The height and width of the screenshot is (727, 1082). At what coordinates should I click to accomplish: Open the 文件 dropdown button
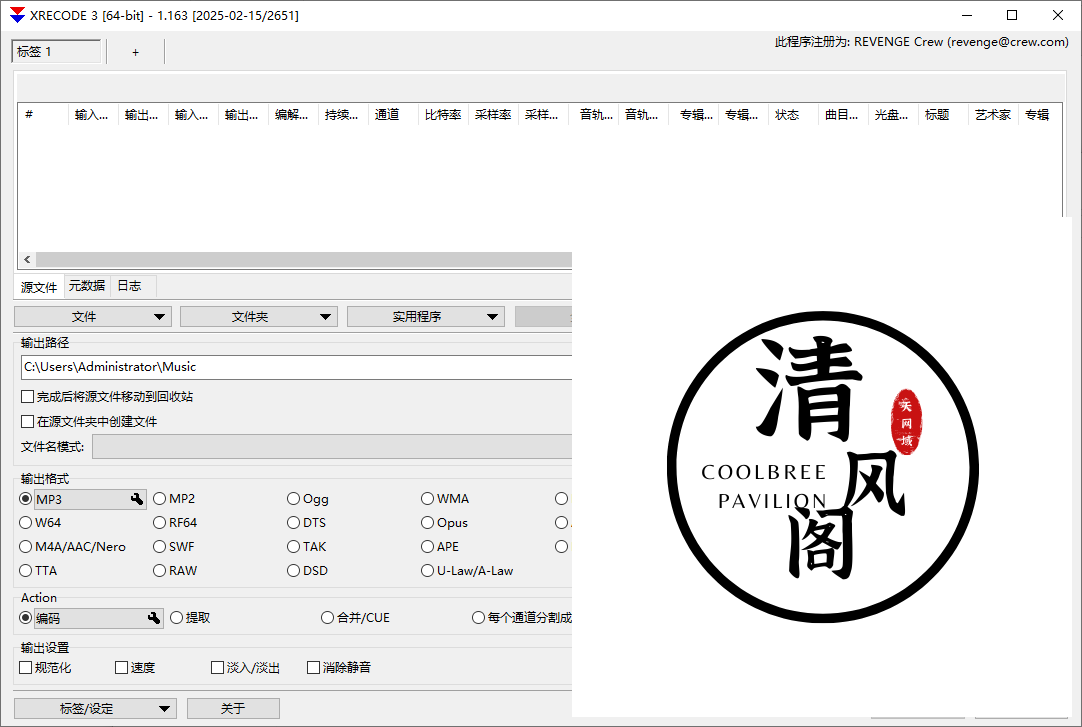92,317
